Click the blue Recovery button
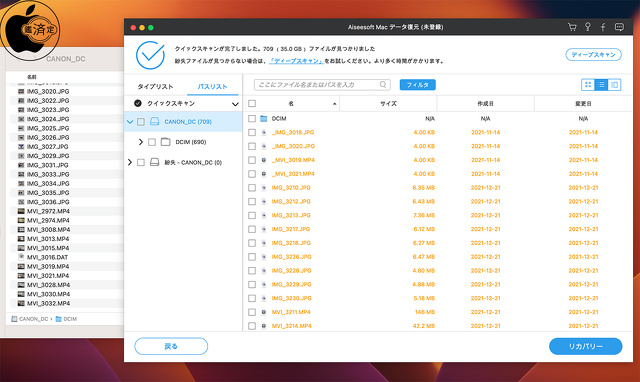The image size is (640, 382). pyautogui.click(x=586, y=346)
